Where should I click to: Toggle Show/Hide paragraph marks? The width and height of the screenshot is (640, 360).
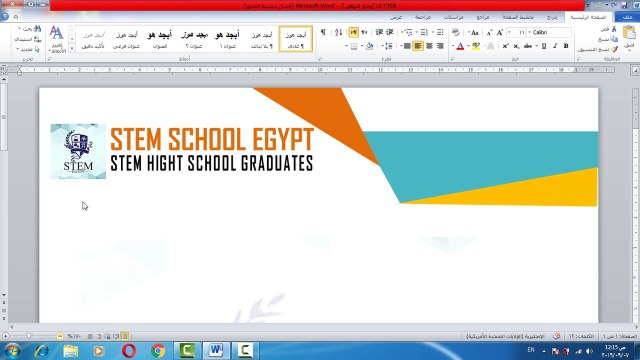tap(323, 32)
